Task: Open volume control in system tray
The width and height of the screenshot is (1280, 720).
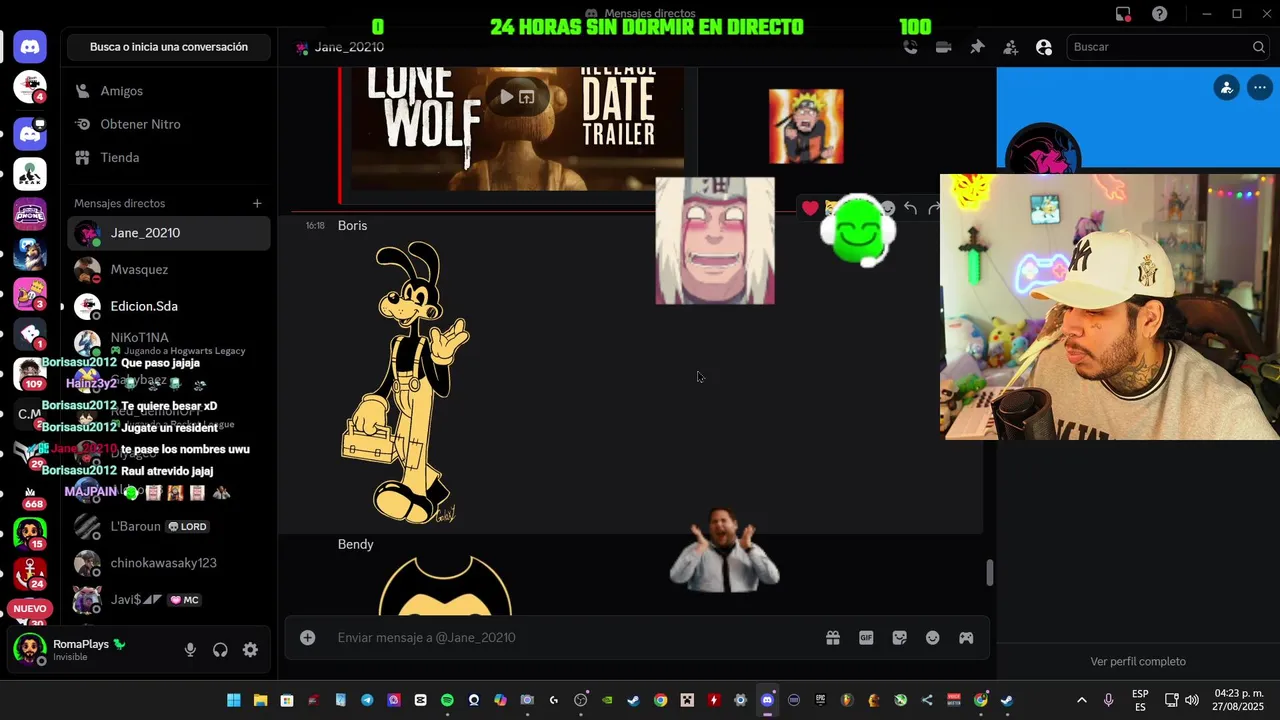Action: [1192, 700]
